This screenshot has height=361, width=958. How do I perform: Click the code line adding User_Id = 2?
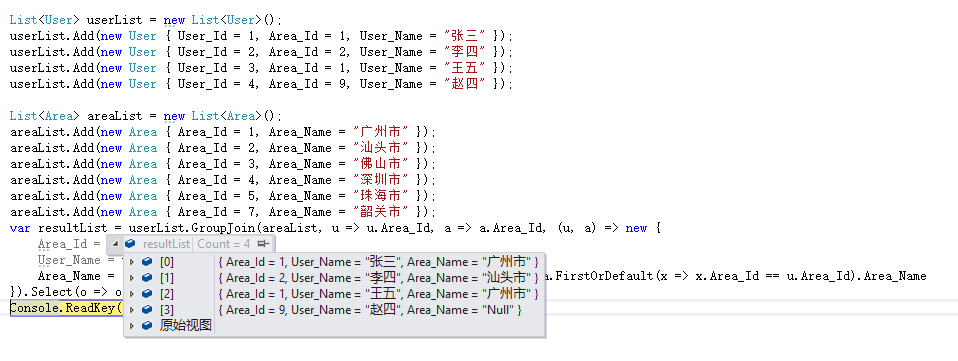coord(261,52)
